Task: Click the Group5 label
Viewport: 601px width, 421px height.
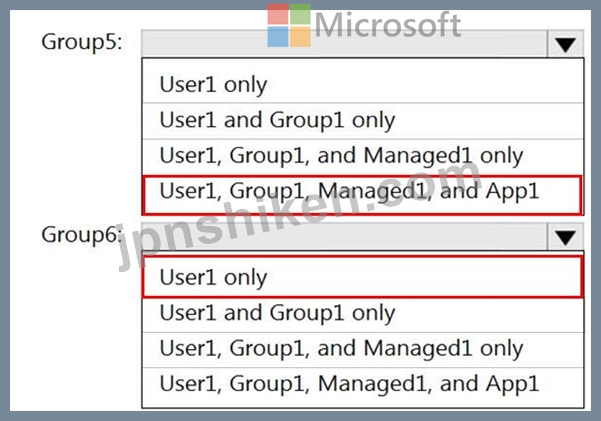Action: click(82, 43)
